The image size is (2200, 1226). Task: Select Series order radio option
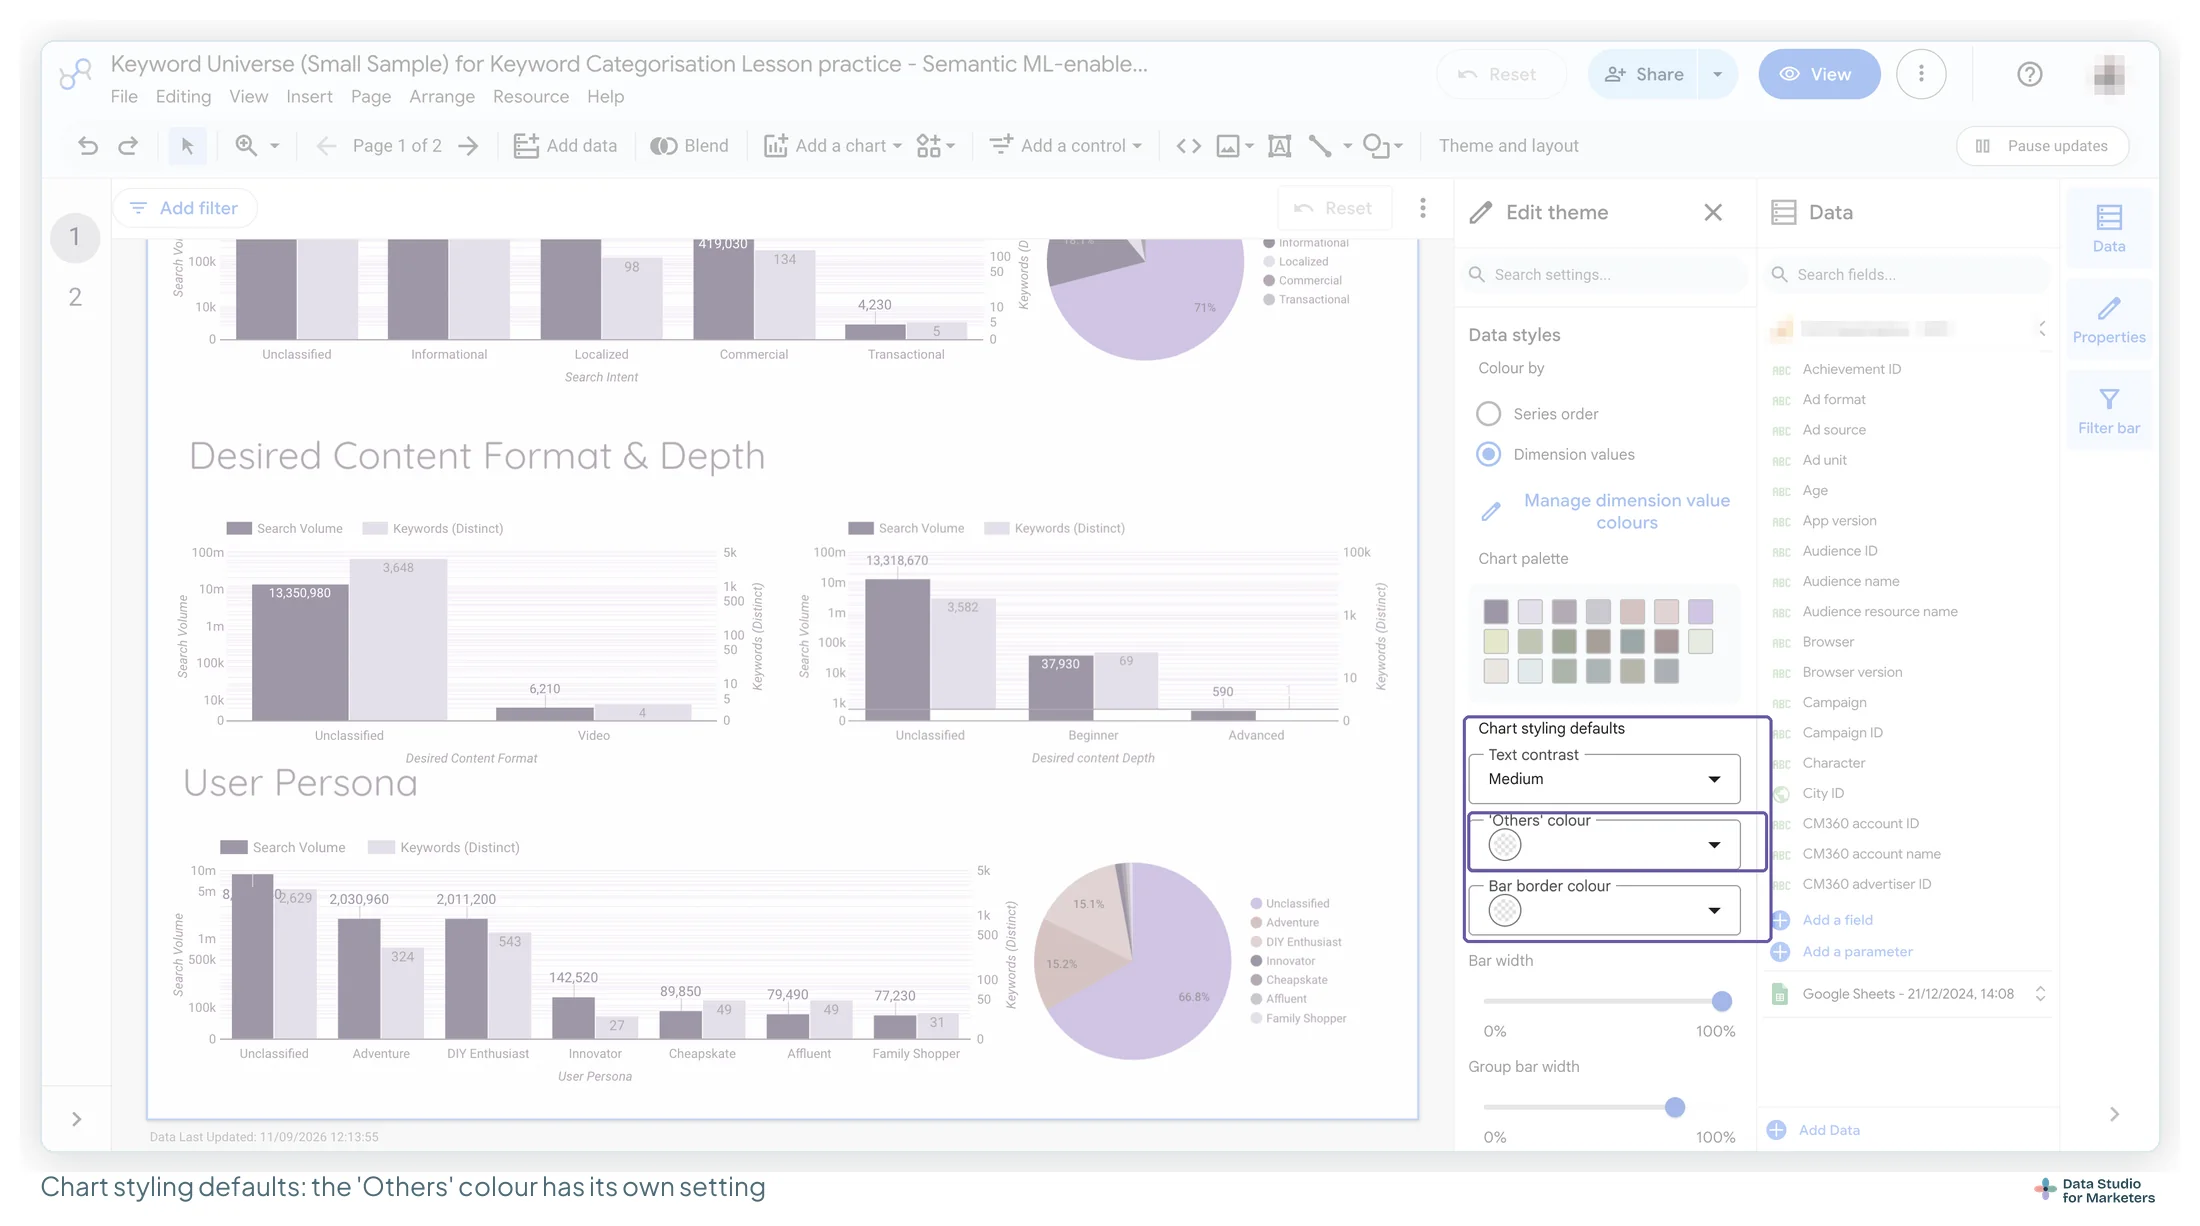[1488, 413]
